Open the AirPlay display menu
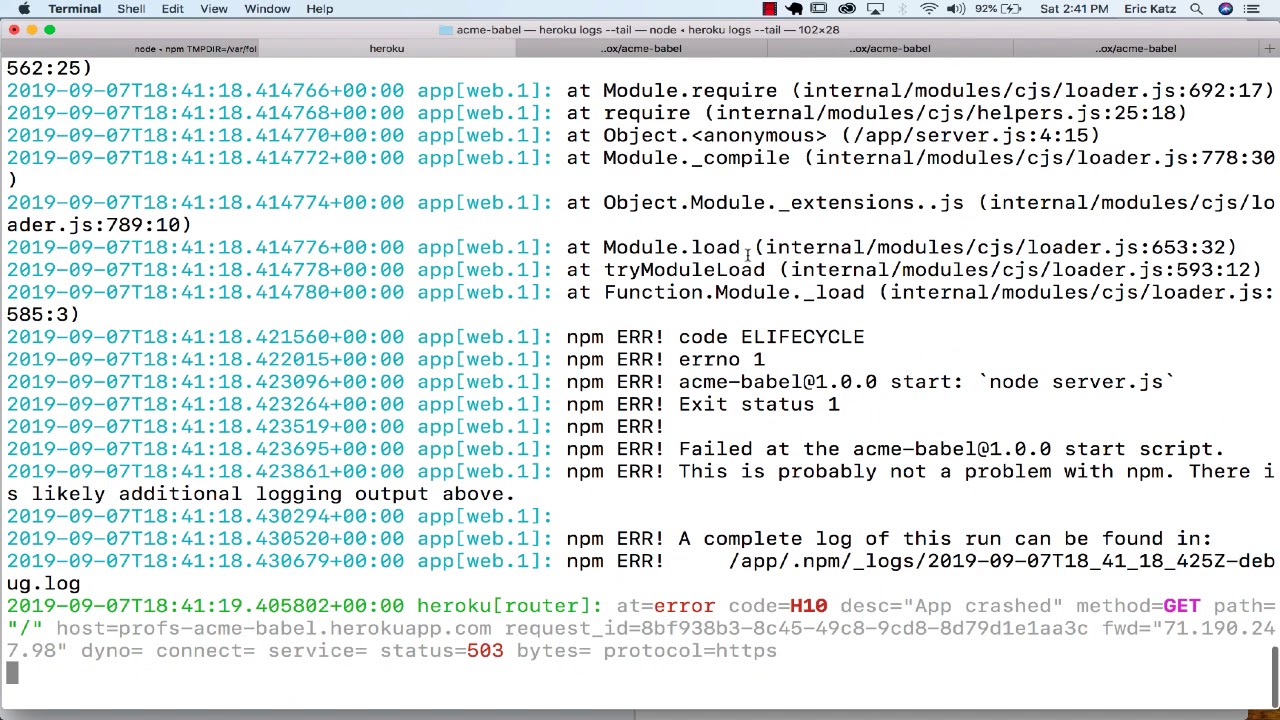This screenshot has width=1280, height=720. point(875,9)
